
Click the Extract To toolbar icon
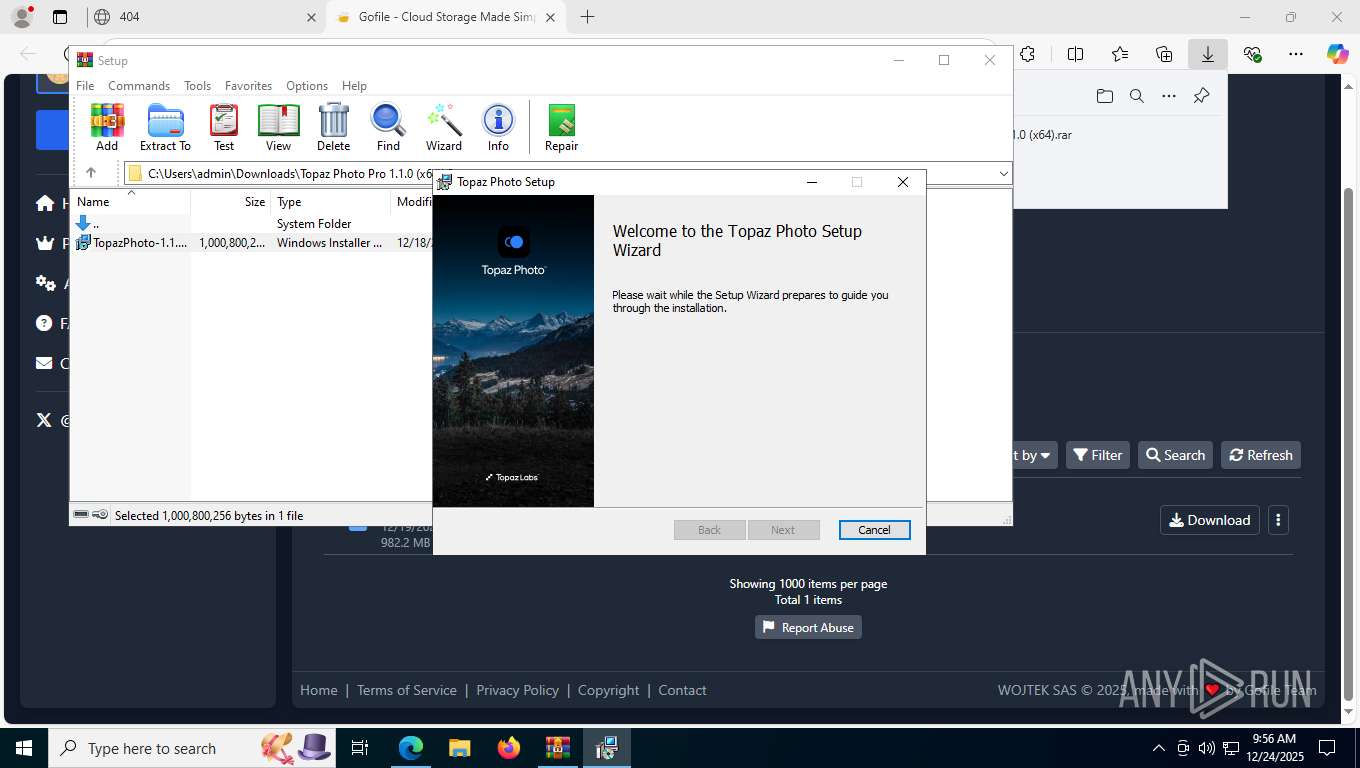point(165,127)
